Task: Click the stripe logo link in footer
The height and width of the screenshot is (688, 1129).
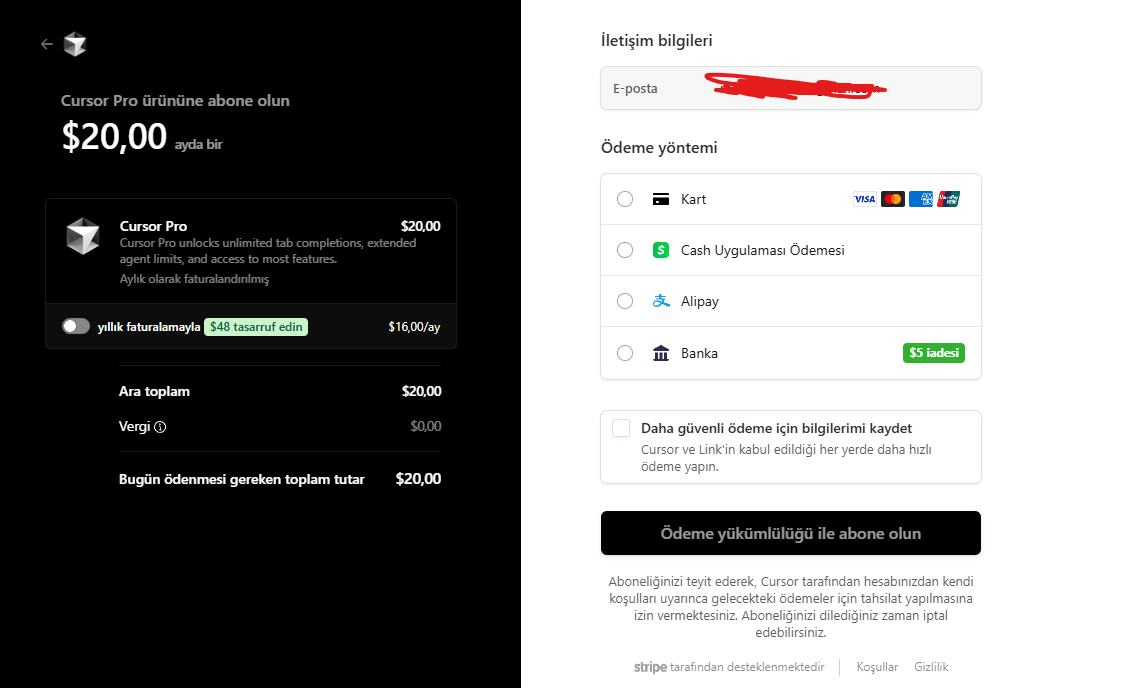Action: (x=650, y=667)
